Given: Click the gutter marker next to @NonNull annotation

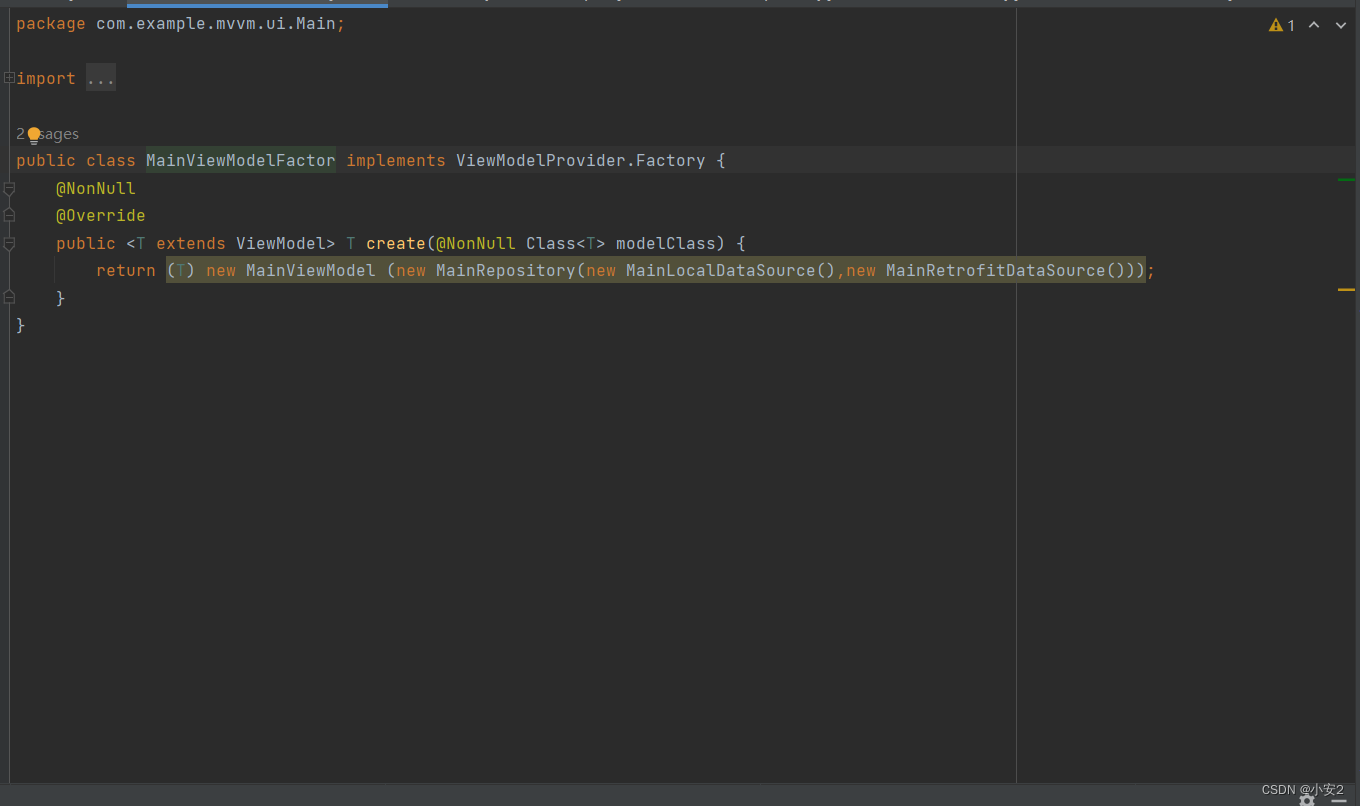Looking at the screenshot, I should (x=8, y=188).
